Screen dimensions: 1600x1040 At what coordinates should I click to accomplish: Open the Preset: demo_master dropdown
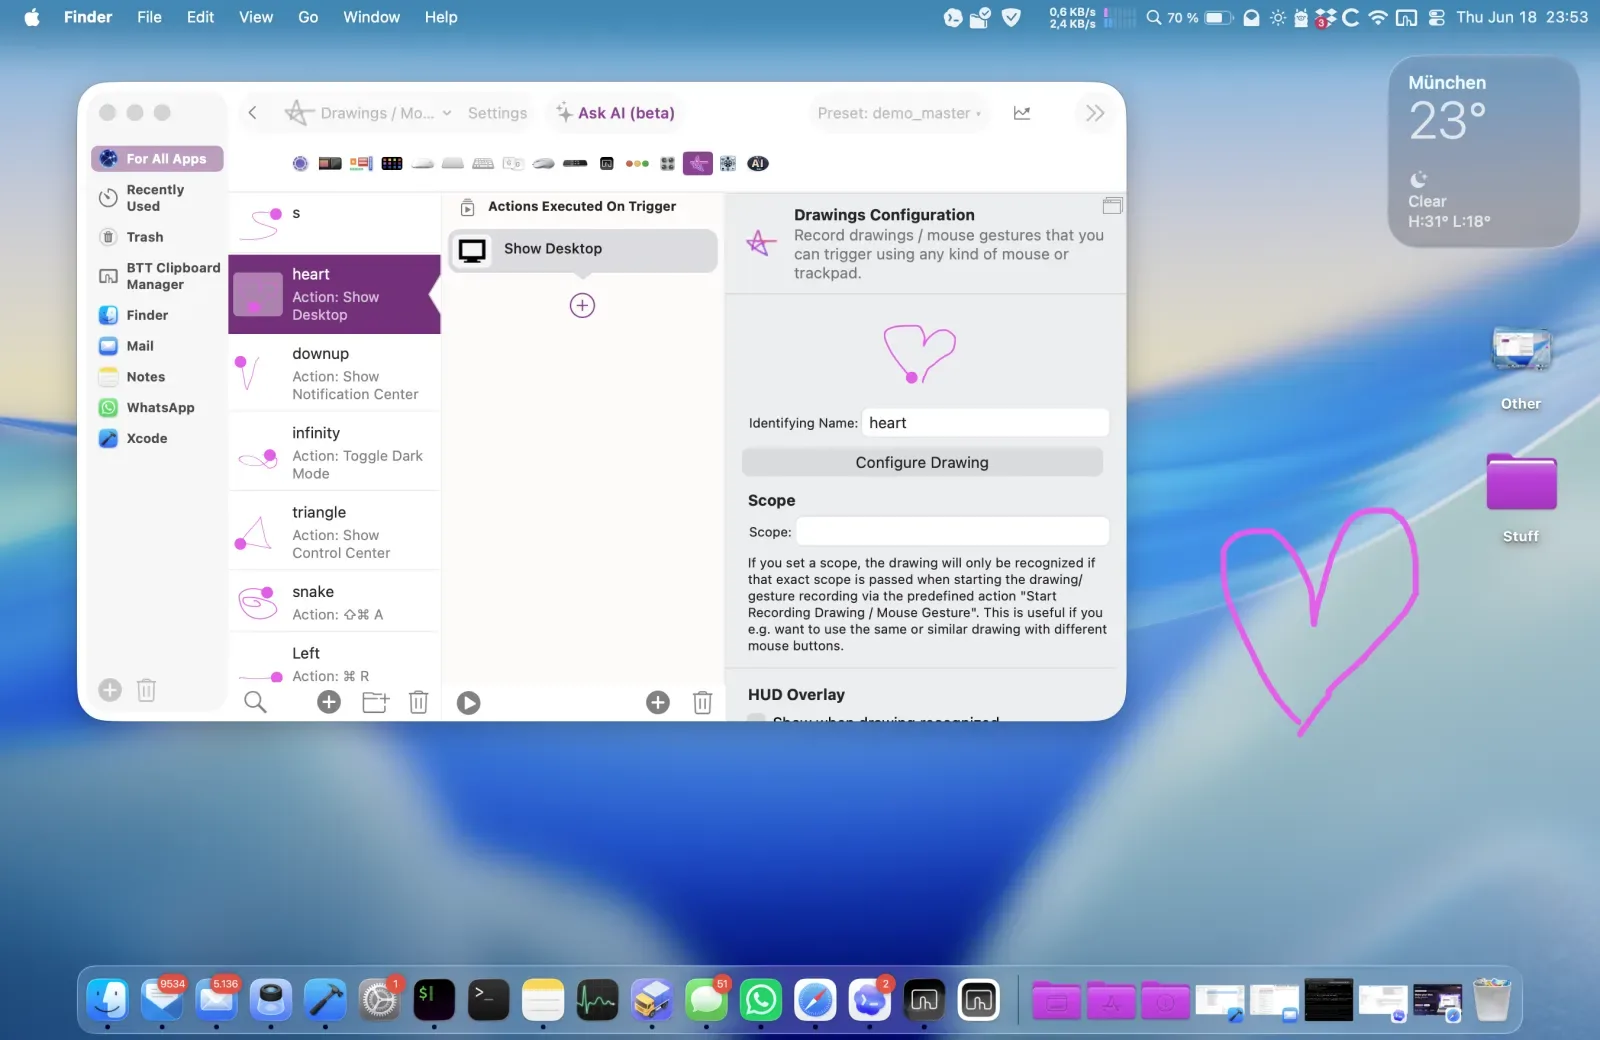pos(899,113)
